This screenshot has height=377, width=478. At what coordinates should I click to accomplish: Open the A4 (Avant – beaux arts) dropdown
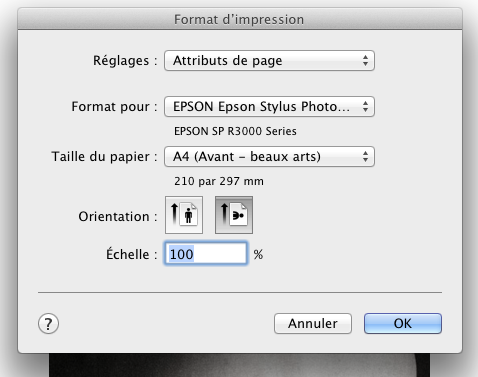click(x=269, y=156)
